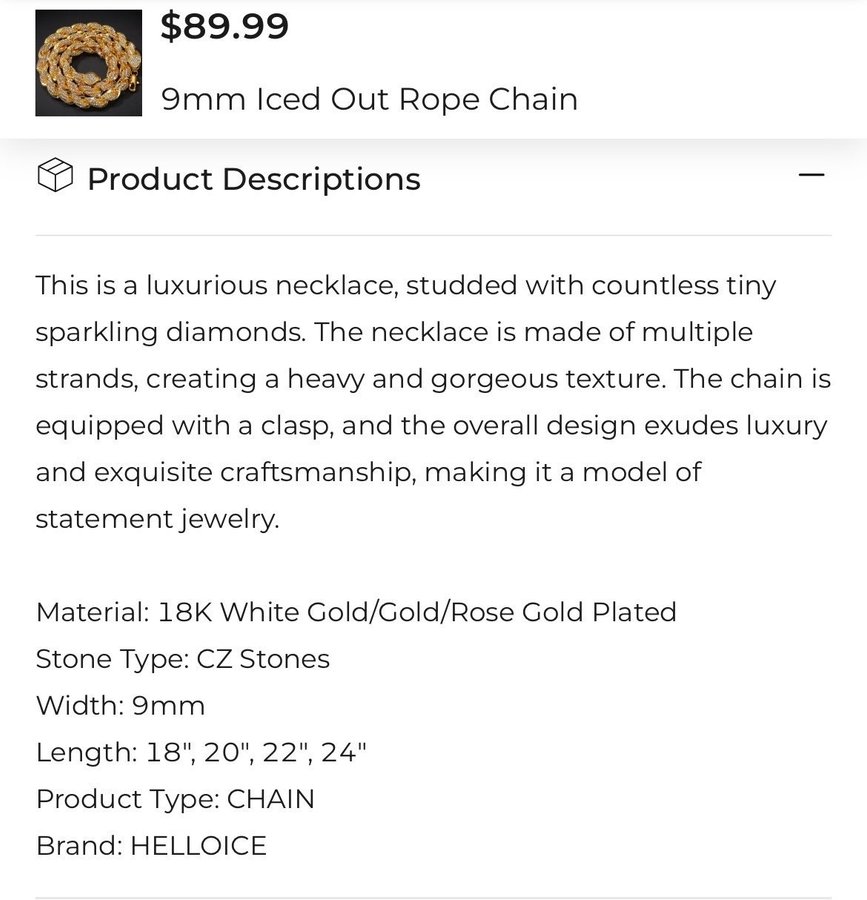Click the CHAIN product type value

(x=270, y=799)
